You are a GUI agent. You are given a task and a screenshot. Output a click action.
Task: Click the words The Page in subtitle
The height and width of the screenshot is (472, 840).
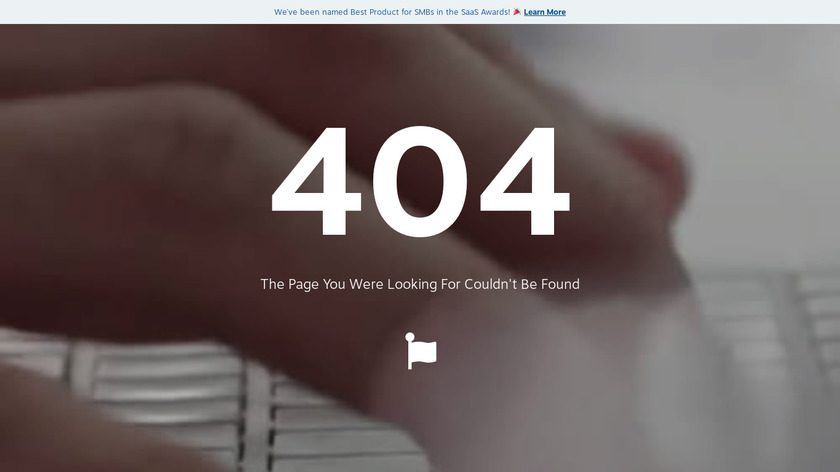point(289,284)
